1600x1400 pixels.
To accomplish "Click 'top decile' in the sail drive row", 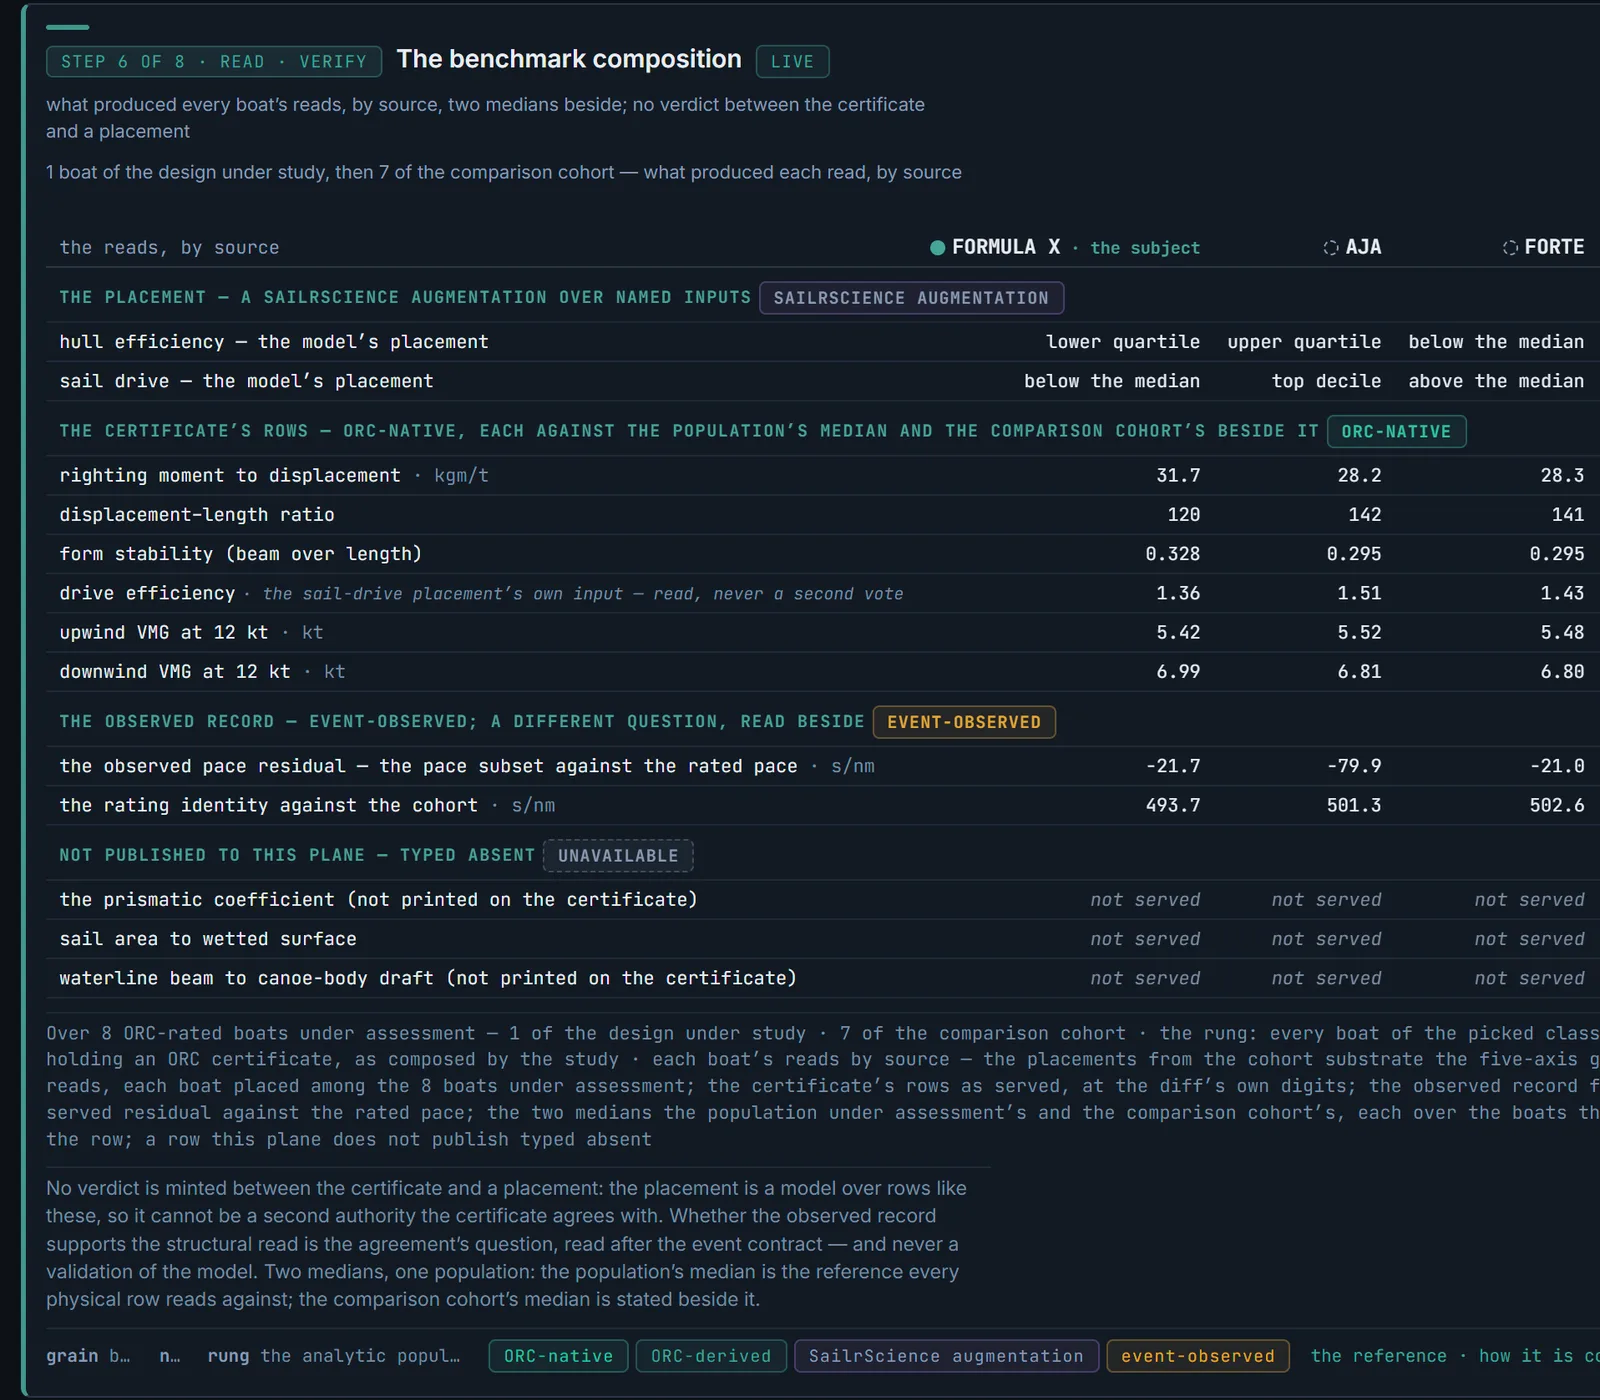I will click(x=1326, y=381).
